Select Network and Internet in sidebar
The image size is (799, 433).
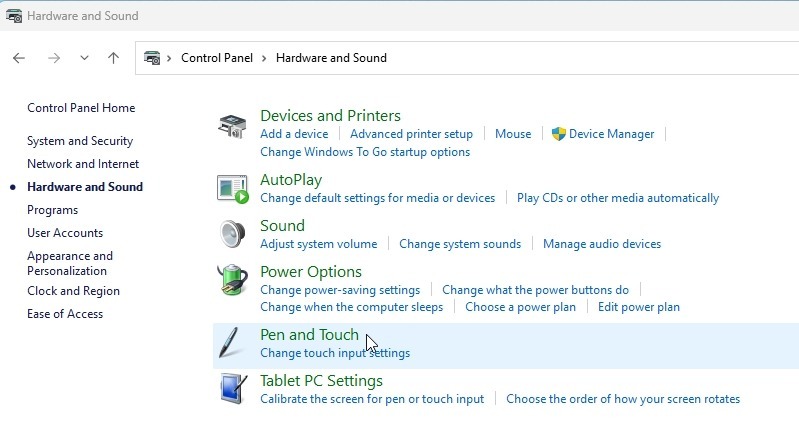pos(83,164)
